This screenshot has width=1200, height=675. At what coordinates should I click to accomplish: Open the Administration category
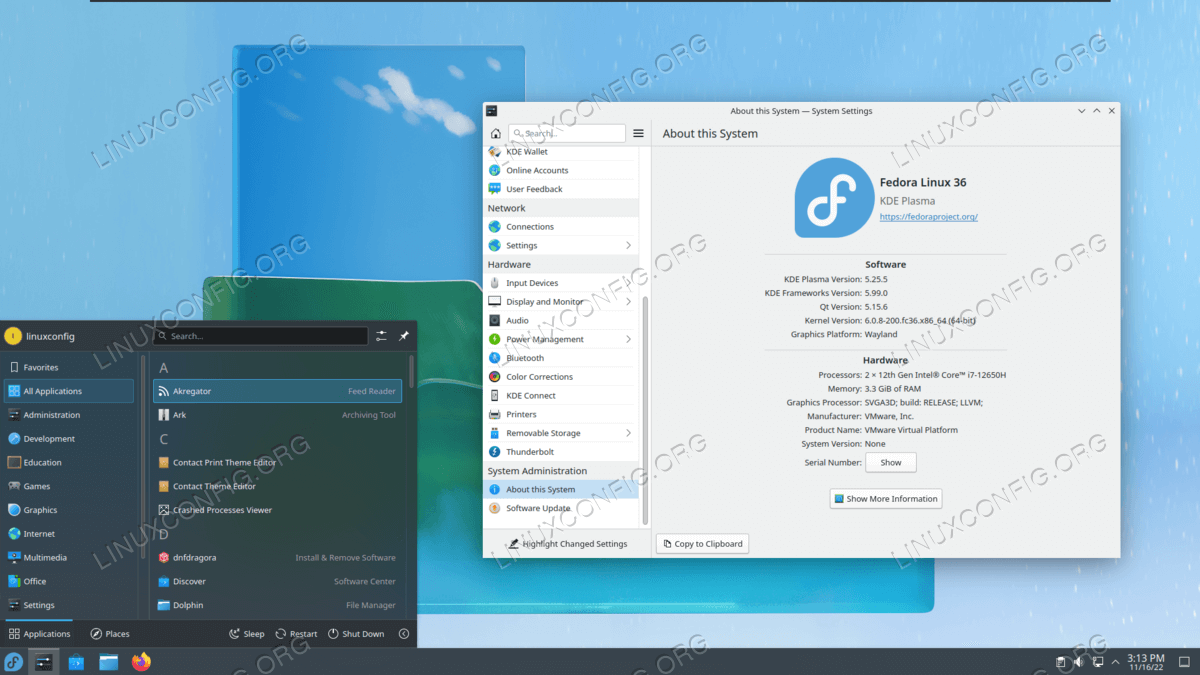(69, 415)
